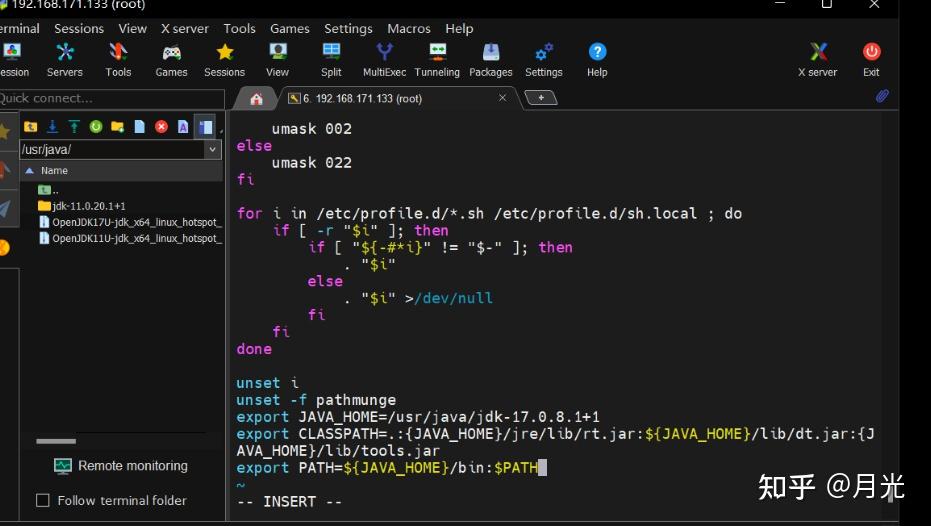This screenshot has width=931, height=526.
Task: Delete selected SFTP files with red X
Action: [x=161, y=126]
